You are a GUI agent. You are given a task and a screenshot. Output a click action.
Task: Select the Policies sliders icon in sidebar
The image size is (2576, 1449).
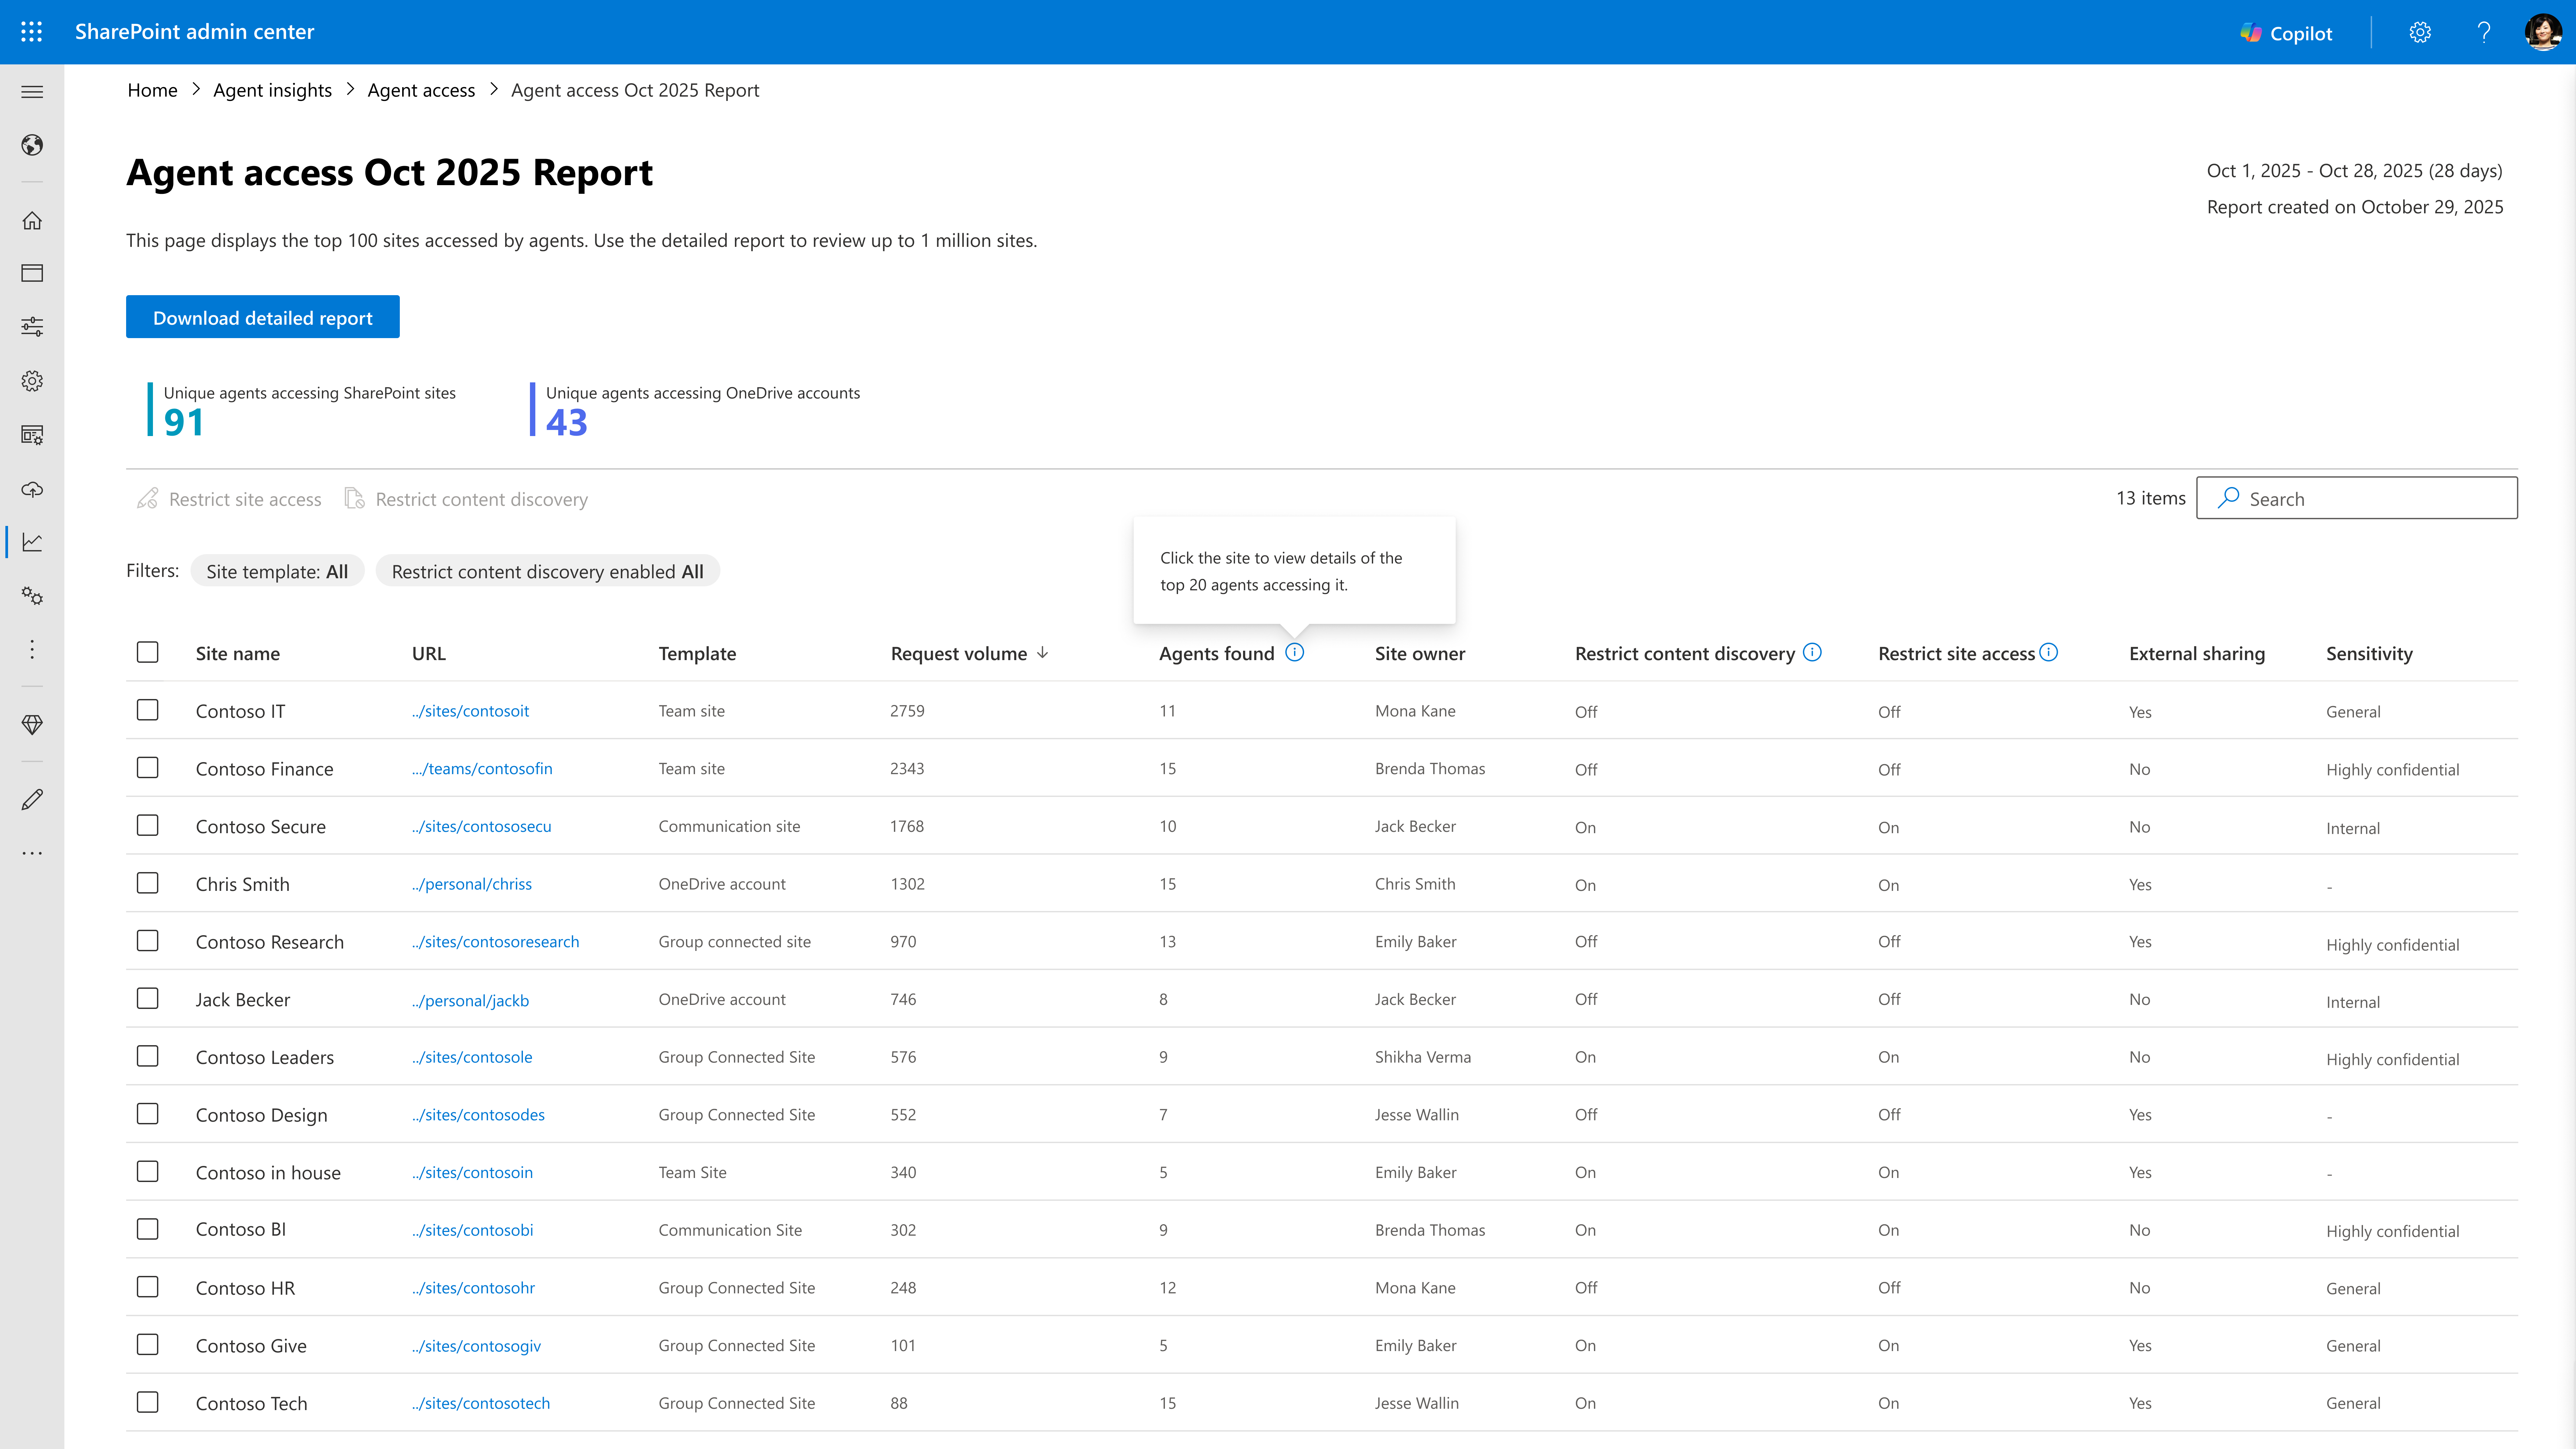(x=32, y=326)
